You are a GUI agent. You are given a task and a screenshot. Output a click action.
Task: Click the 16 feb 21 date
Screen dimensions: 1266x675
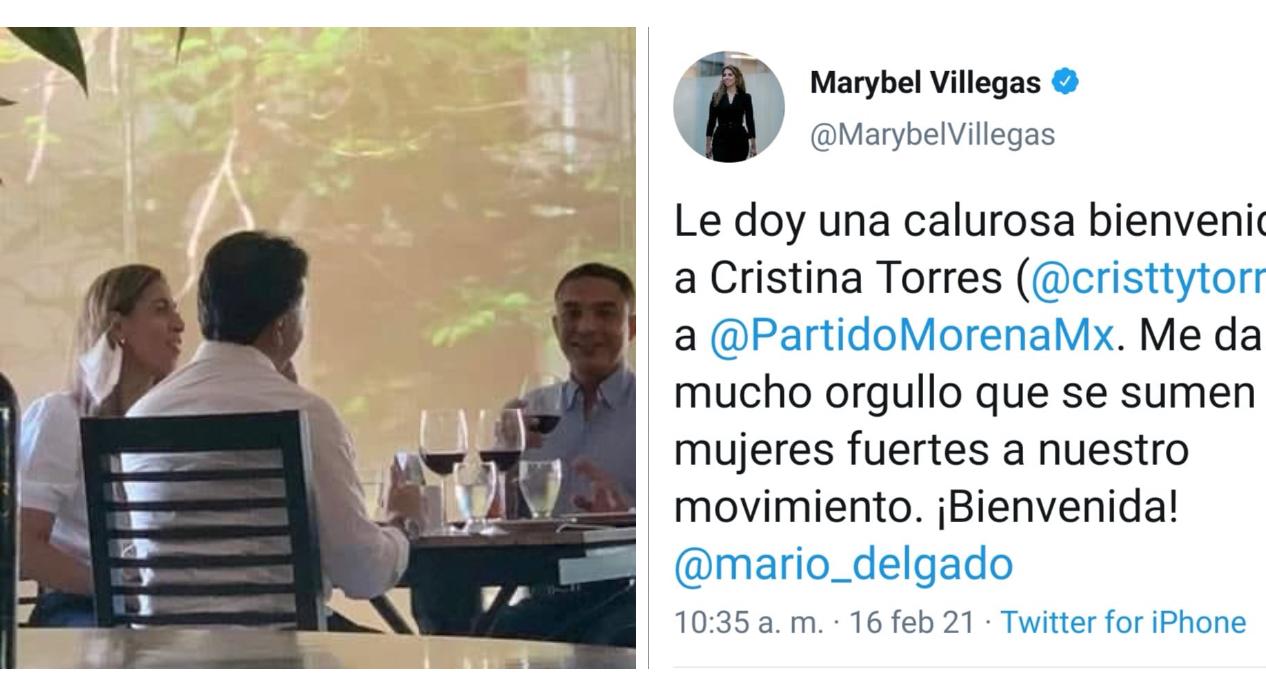911,623
